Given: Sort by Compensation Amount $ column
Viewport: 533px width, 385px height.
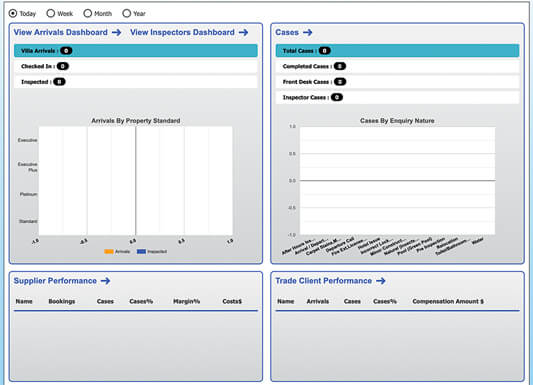Looking at the screenshot, I should [448, 301].
